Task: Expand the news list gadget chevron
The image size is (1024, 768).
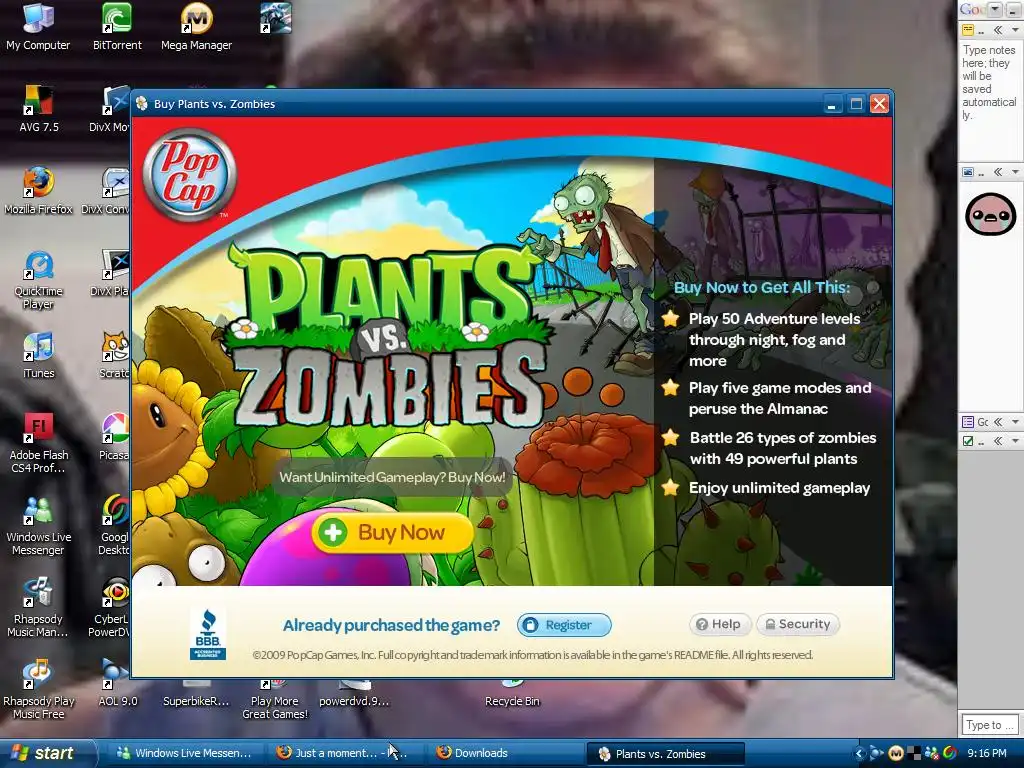Action: pyautogui.click(x=998, y=422)
